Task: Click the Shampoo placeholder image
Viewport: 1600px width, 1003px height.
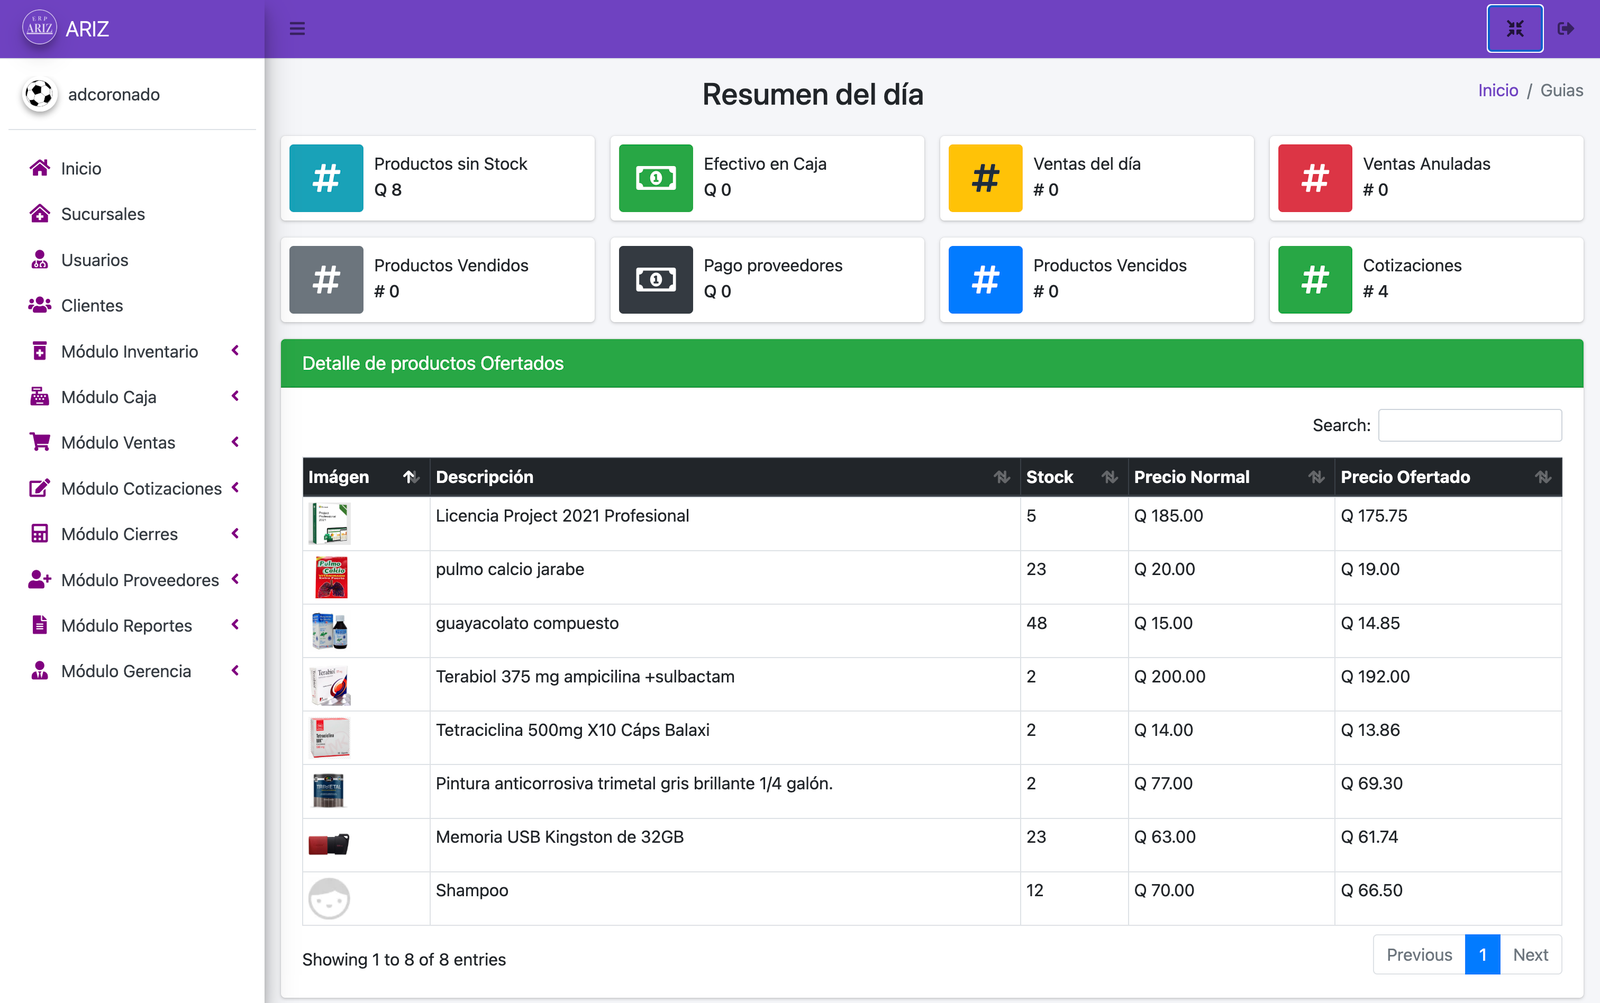Action: (329, 898)
